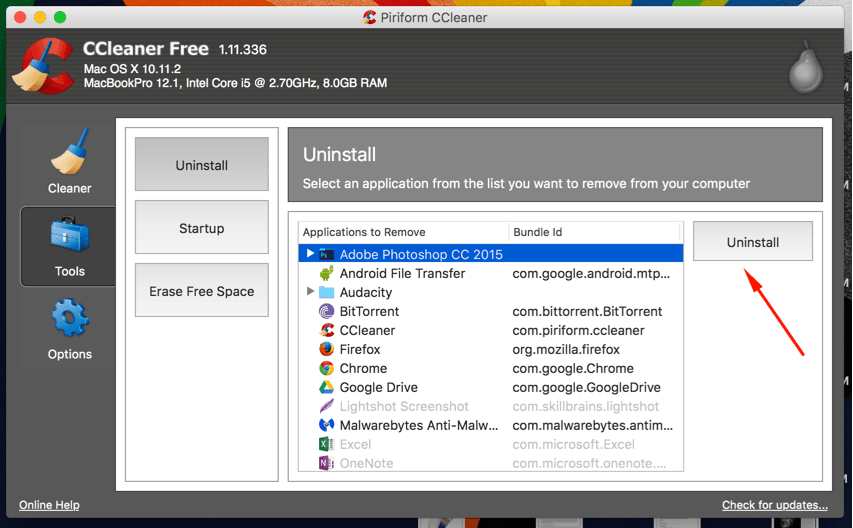
Task: Switch to the Startup tool tab
Action: pyautogui.click(x=202, y=227)
